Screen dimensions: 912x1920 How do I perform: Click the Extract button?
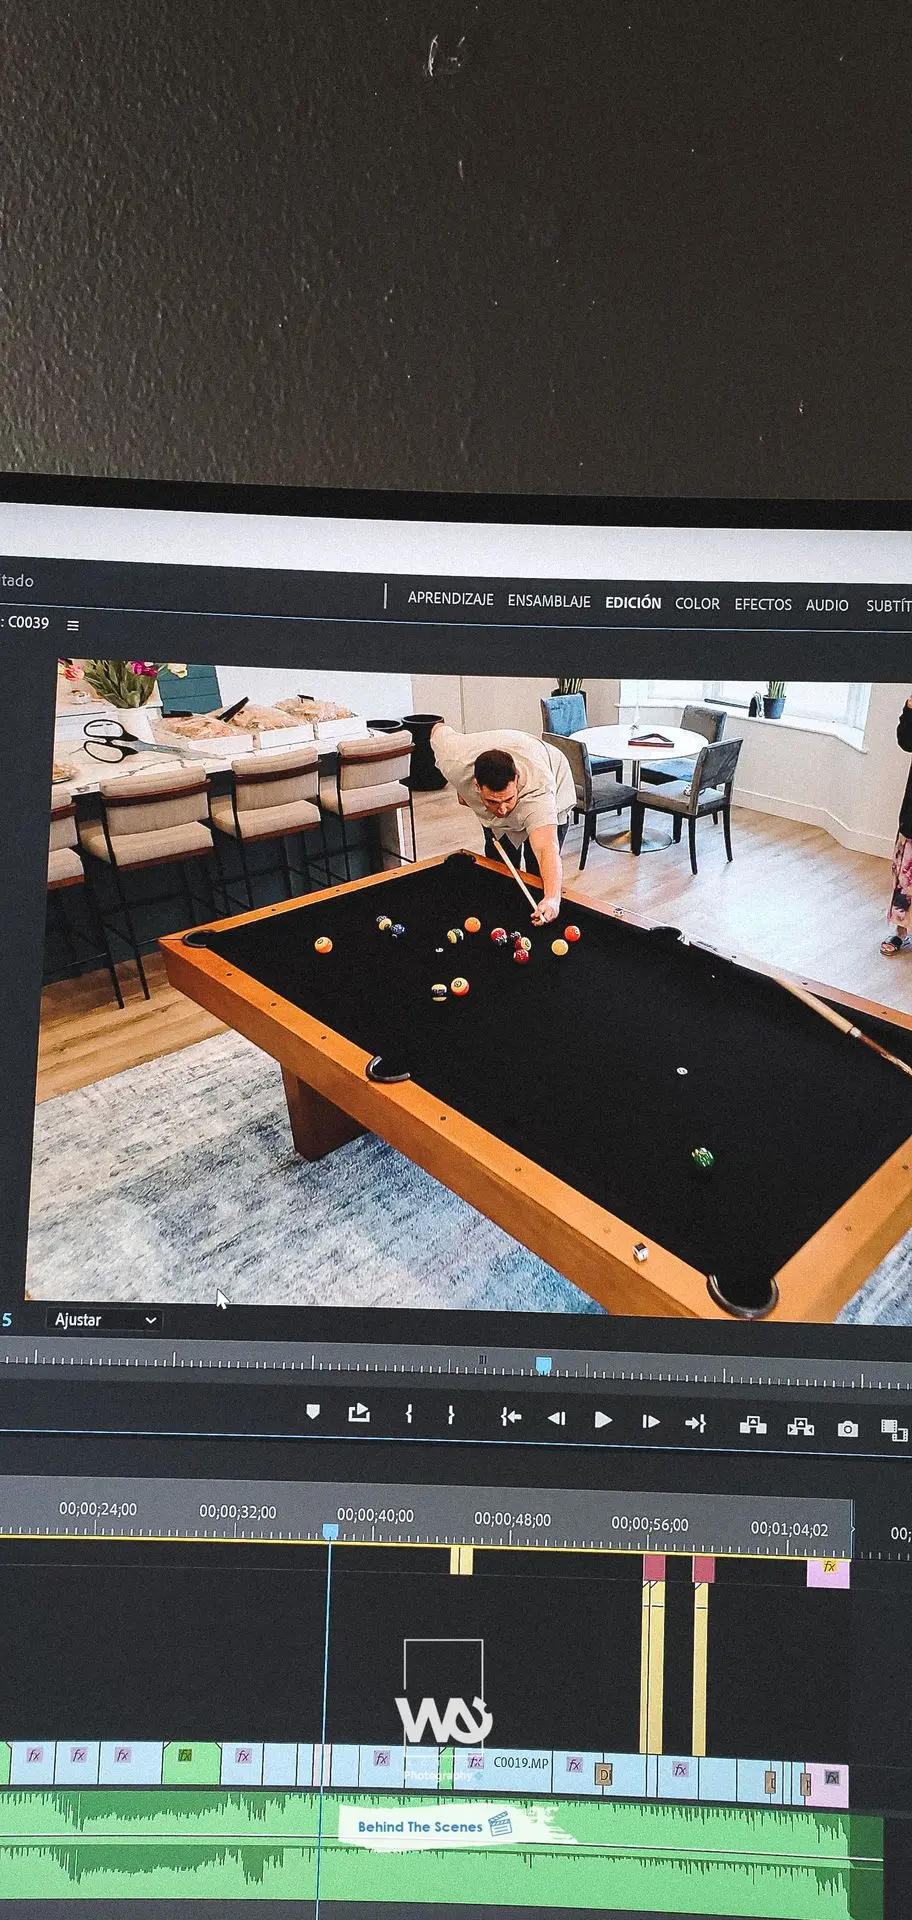[x=801, y=1426]
